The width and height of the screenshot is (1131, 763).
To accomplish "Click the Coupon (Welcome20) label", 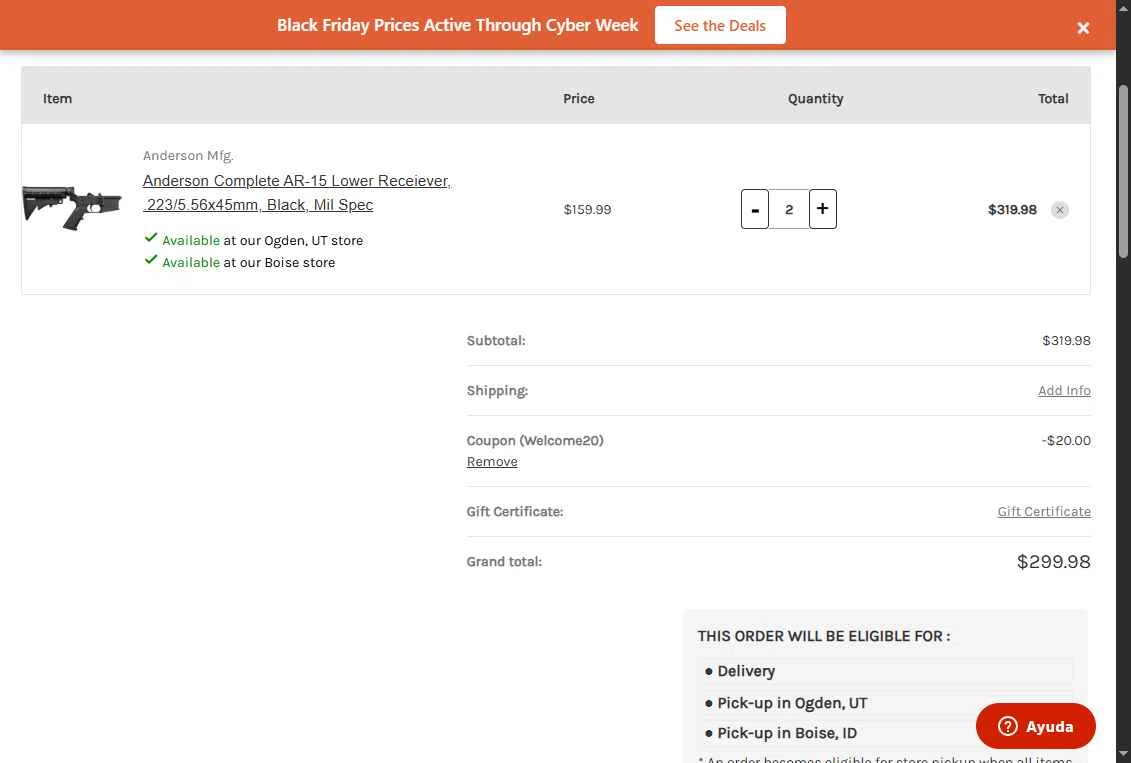I will 535,441.
